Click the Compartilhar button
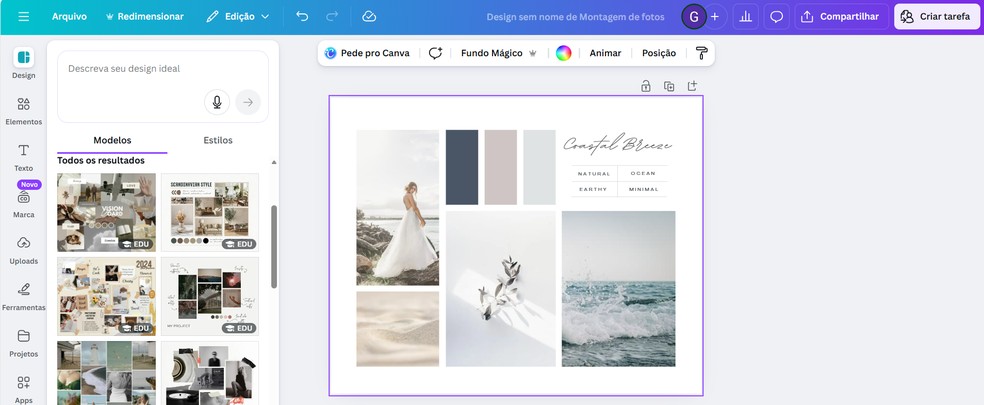The width and height of the screenshot is (984, 405). tap(842, 17)
